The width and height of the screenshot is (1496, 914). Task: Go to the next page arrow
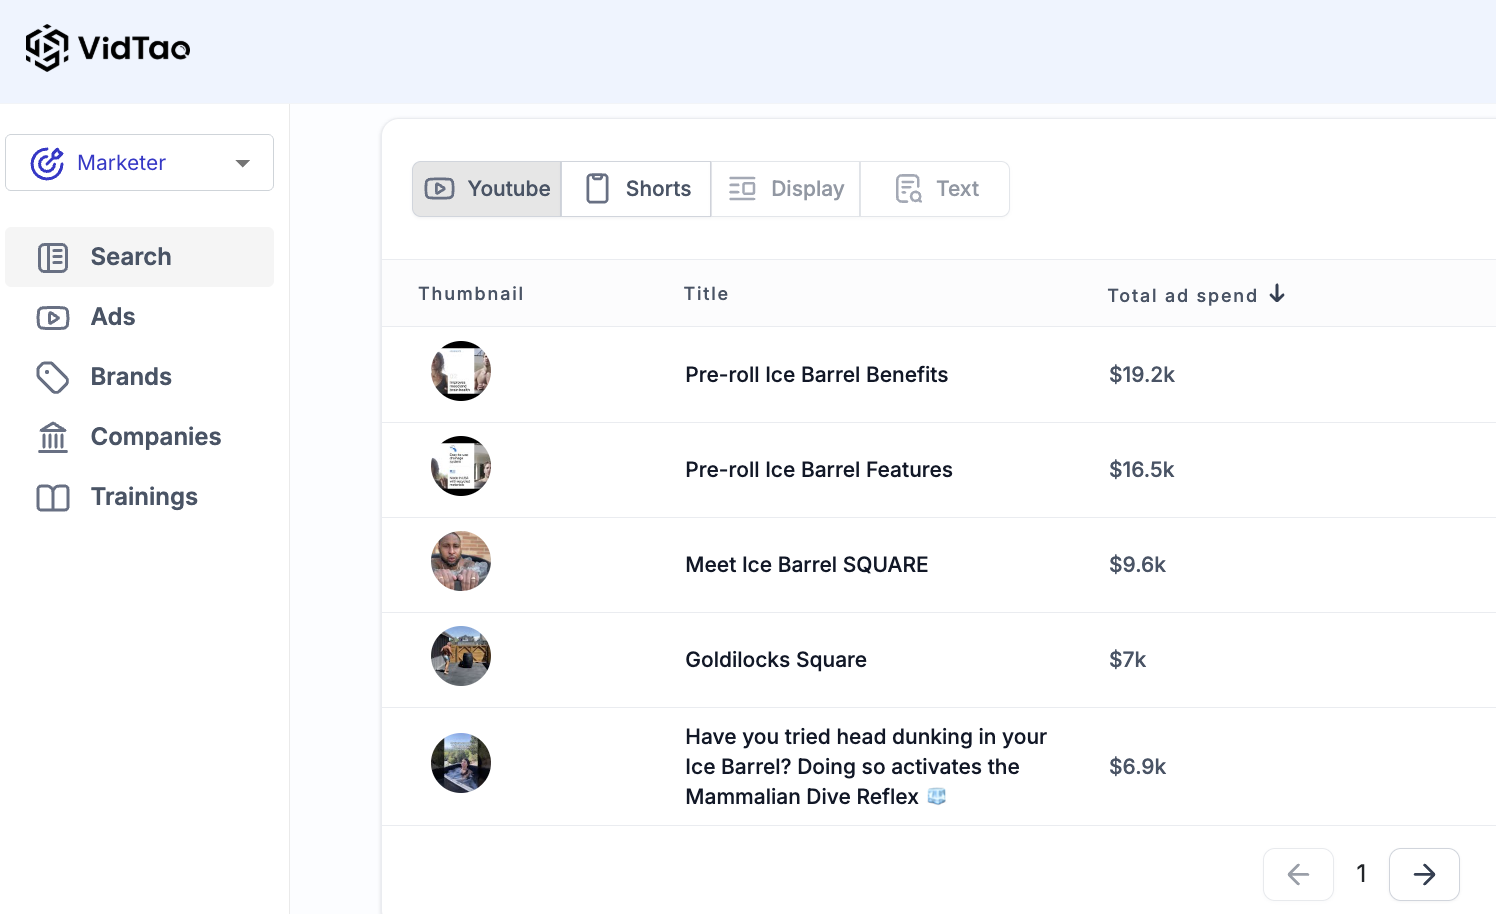click(1424, 874)
